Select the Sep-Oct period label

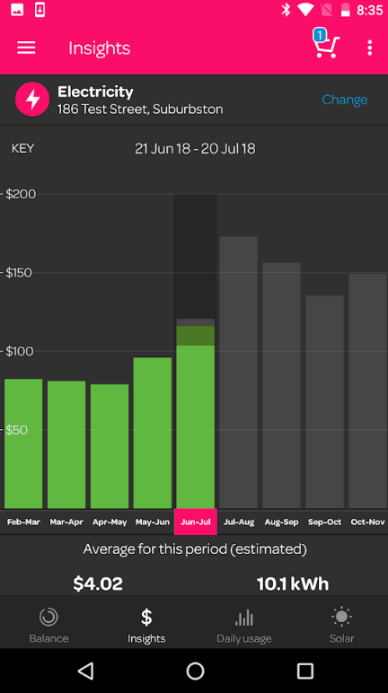324,522
